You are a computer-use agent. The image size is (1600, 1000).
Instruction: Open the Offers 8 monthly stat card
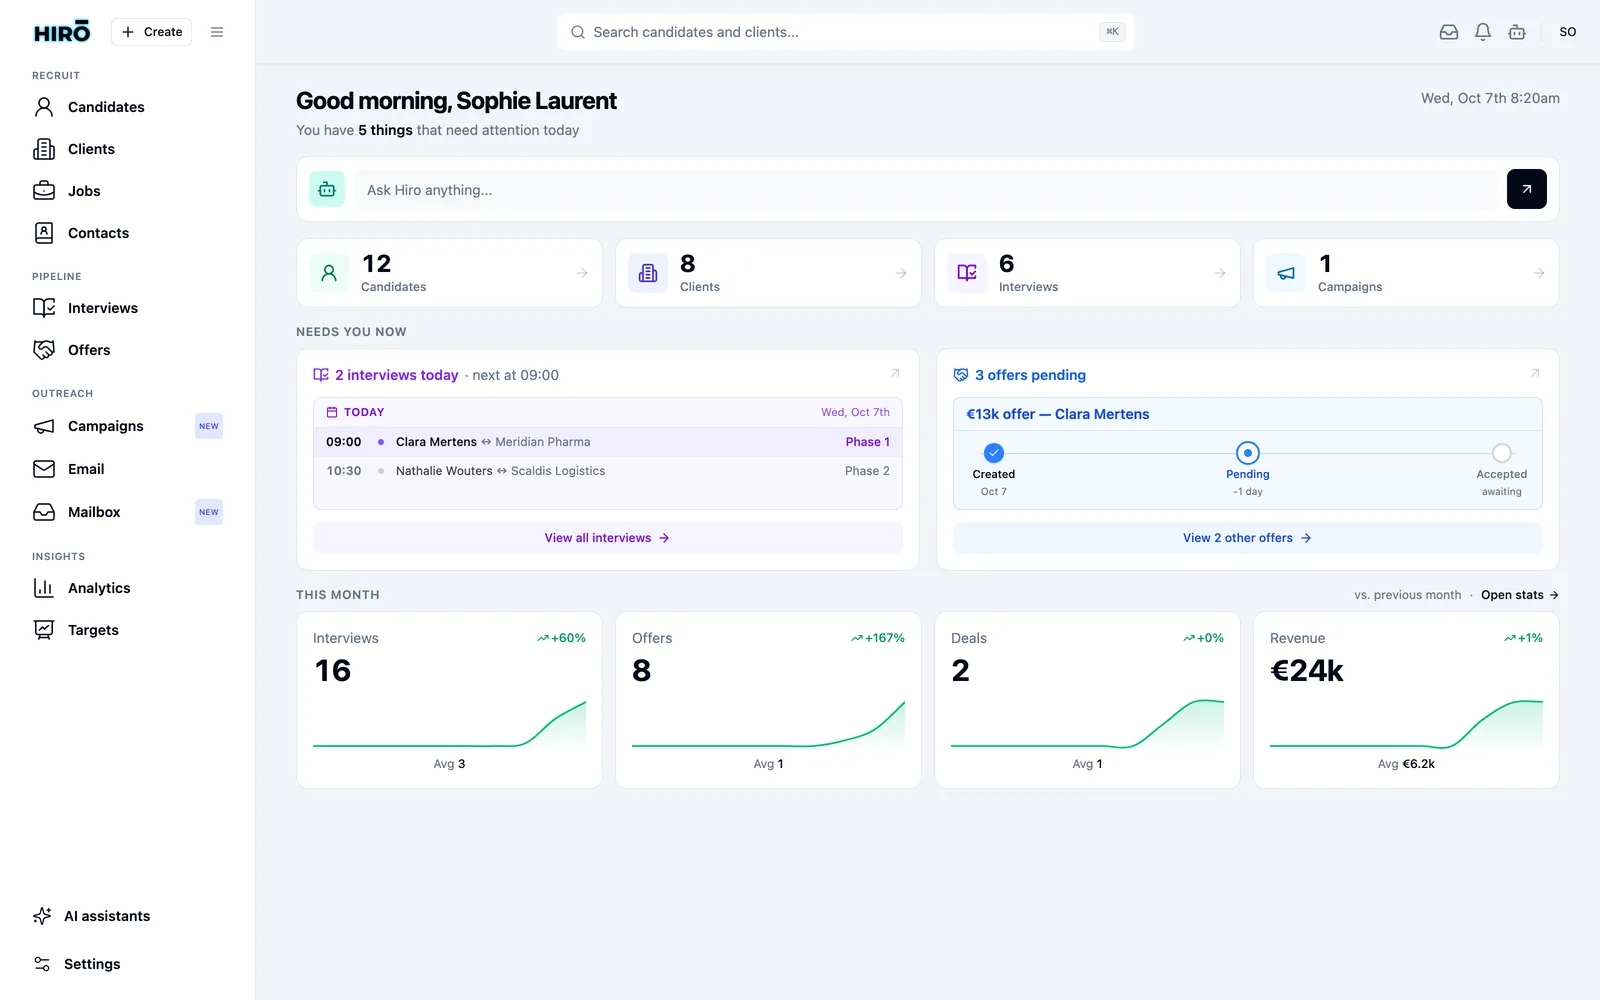[768, 700]
